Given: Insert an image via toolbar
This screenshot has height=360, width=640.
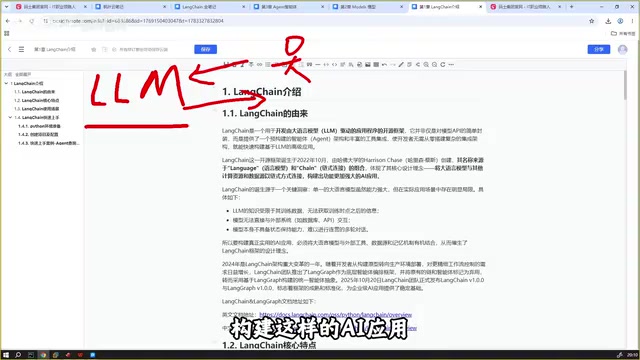Looking at the screenshot, I should point(368,64).
